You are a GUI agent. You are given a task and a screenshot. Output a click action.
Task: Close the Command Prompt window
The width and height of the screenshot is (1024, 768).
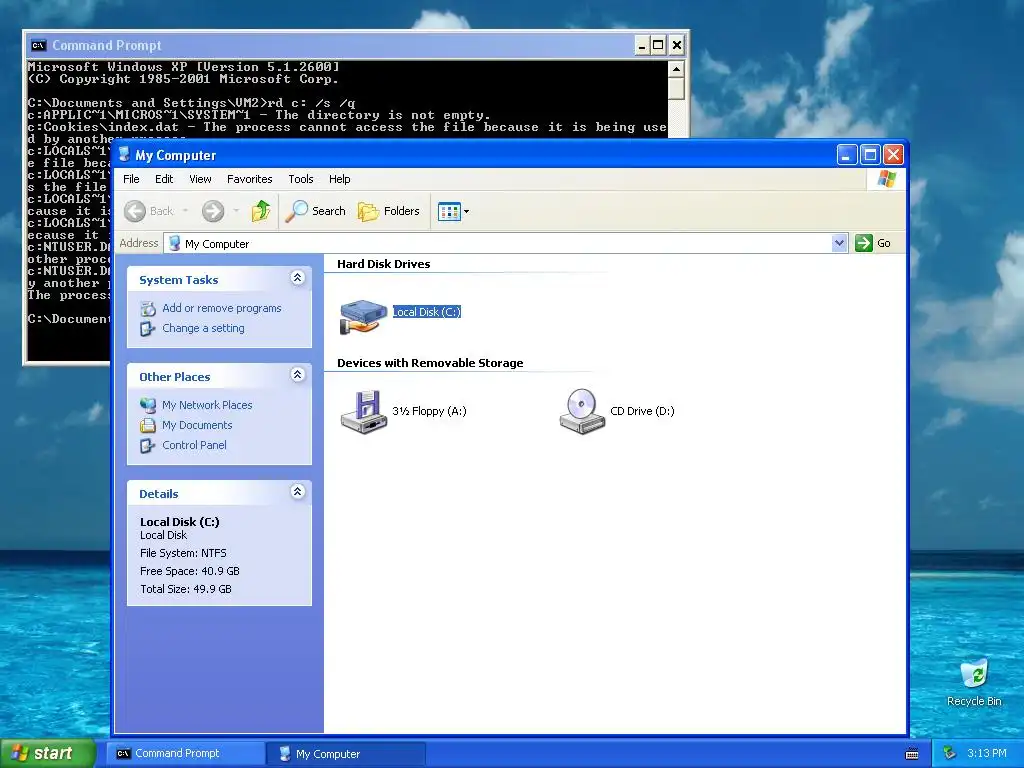[677, 45]
